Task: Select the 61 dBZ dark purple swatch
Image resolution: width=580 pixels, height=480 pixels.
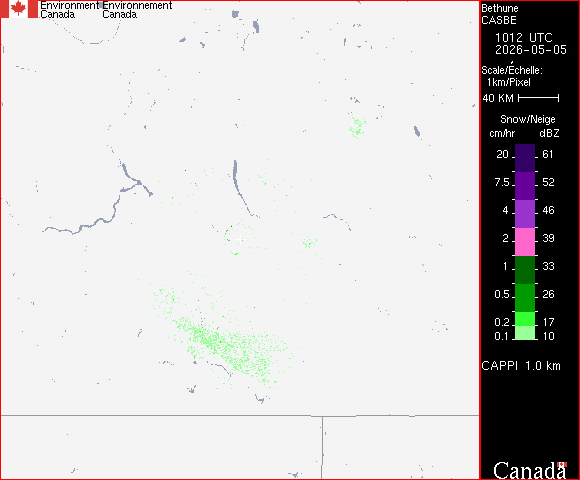Action: point(525,158)
